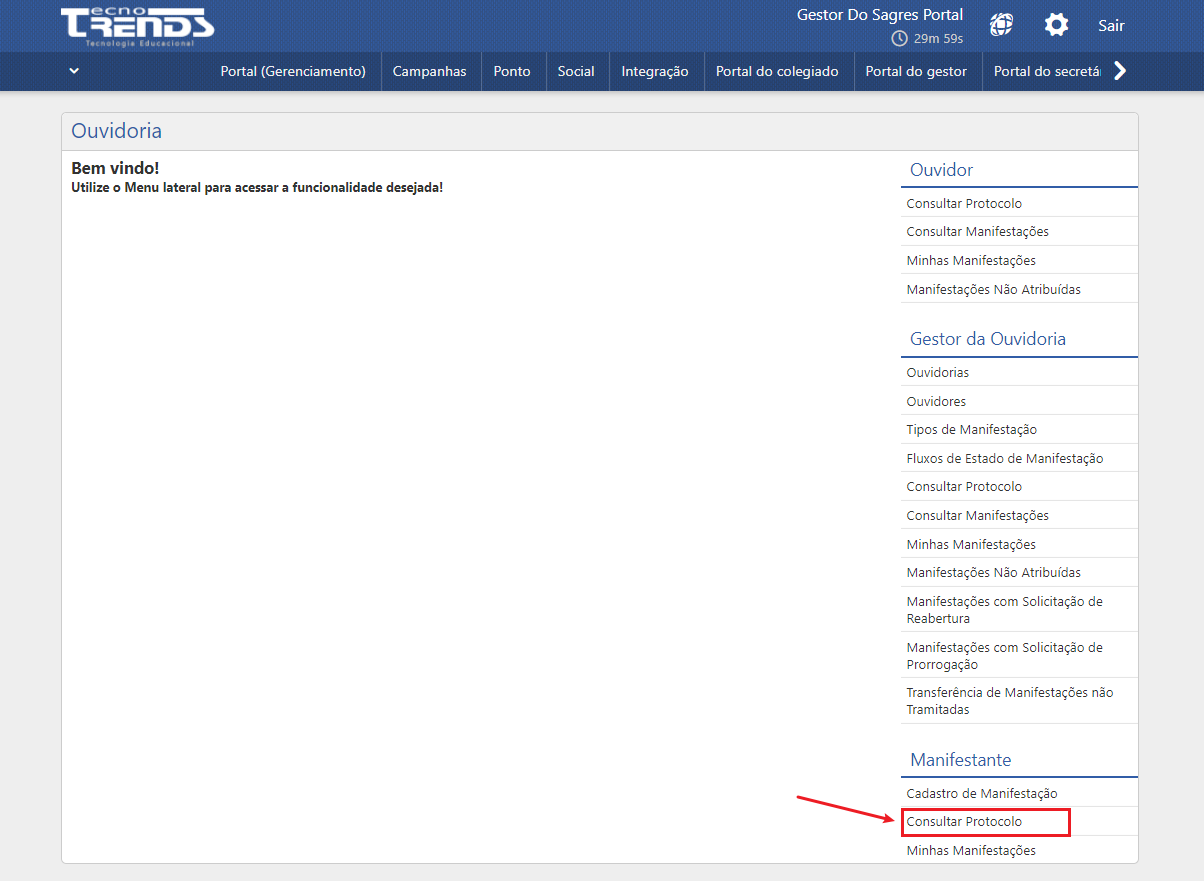Image resolution: width=1204 pixels, height=881 pixels.
Task: Open Portal (Gerenciamento) menu
Action: coord(293,71)
